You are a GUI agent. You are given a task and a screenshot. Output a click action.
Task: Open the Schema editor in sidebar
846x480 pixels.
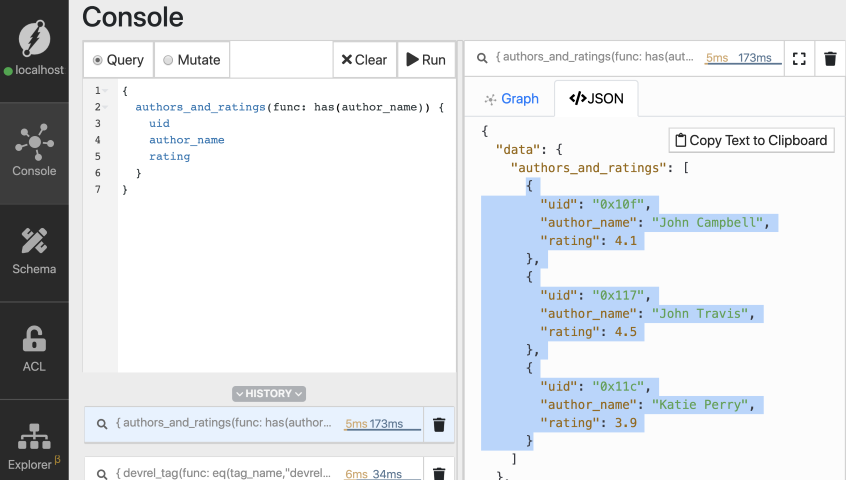coord(34,250)
